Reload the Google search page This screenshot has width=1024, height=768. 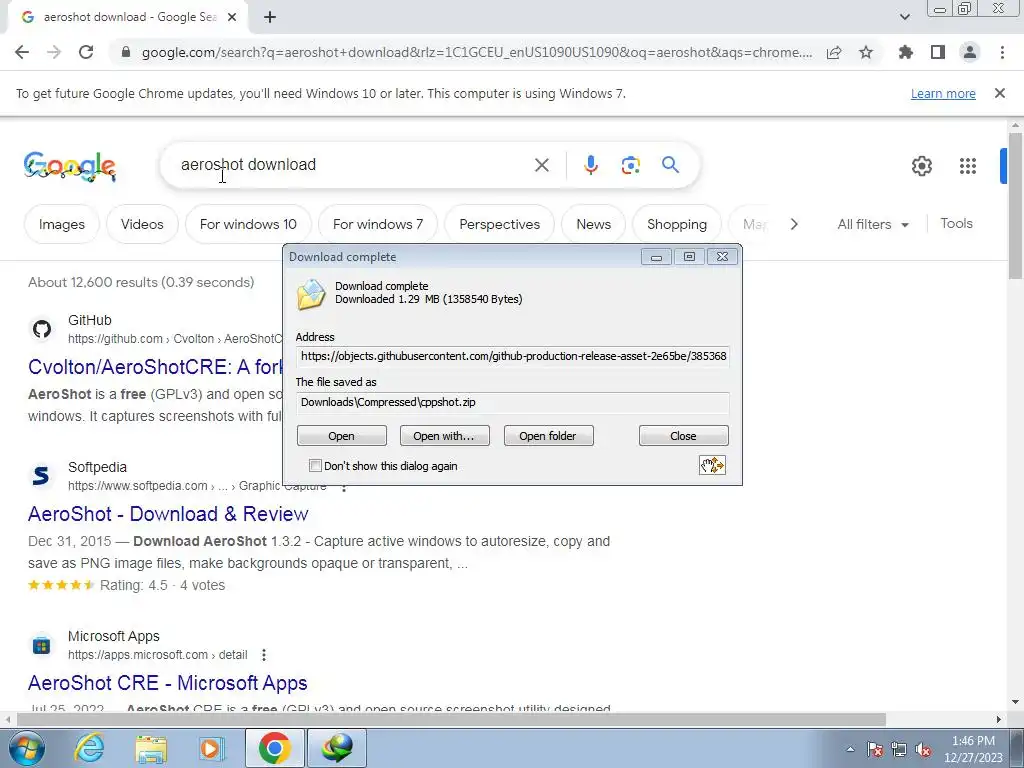pos(86,52)
